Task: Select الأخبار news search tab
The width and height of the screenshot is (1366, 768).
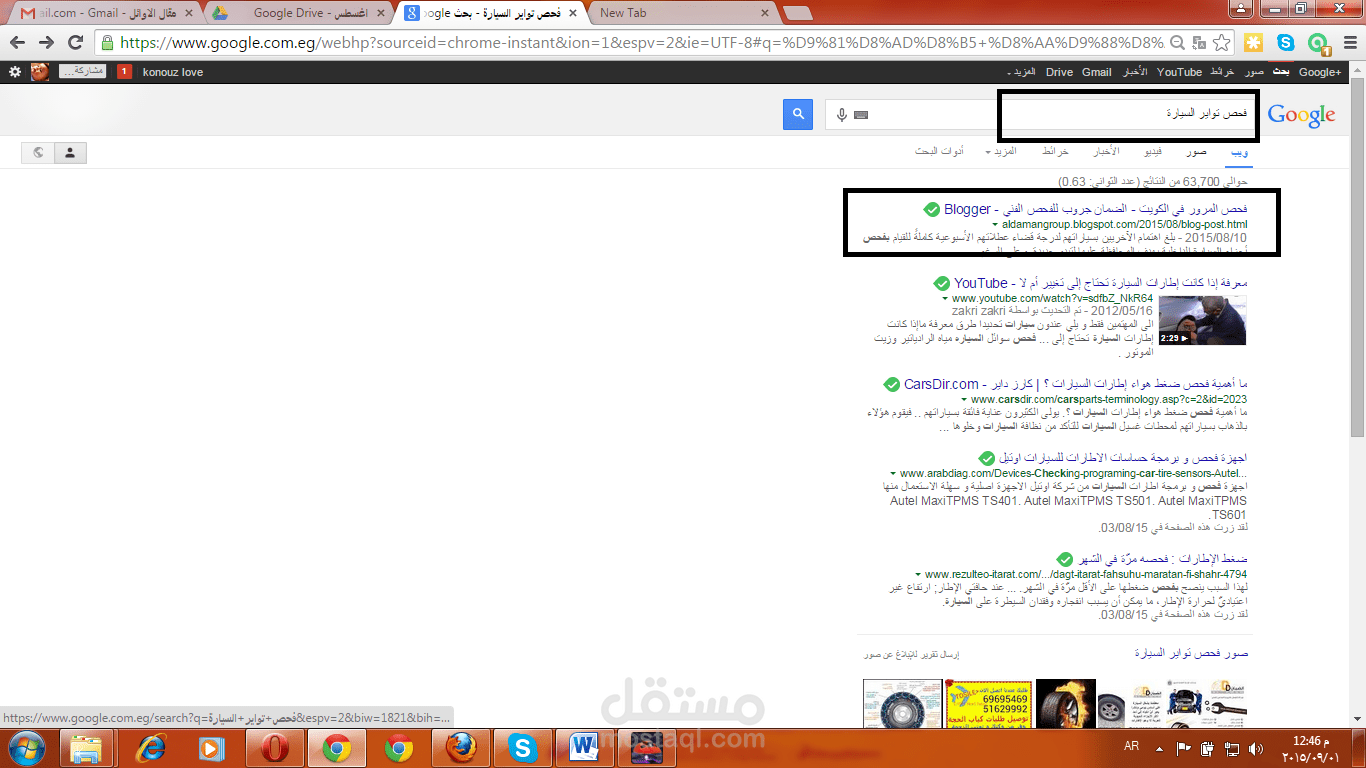Action: click(1105, 151)
